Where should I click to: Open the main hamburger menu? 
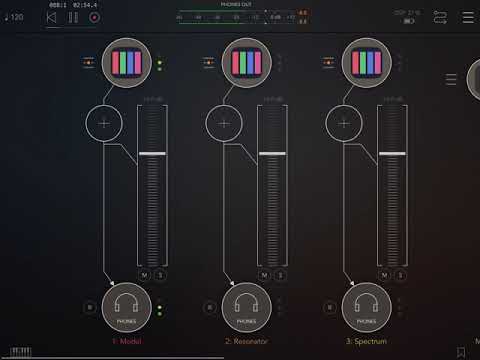(468, 17)
